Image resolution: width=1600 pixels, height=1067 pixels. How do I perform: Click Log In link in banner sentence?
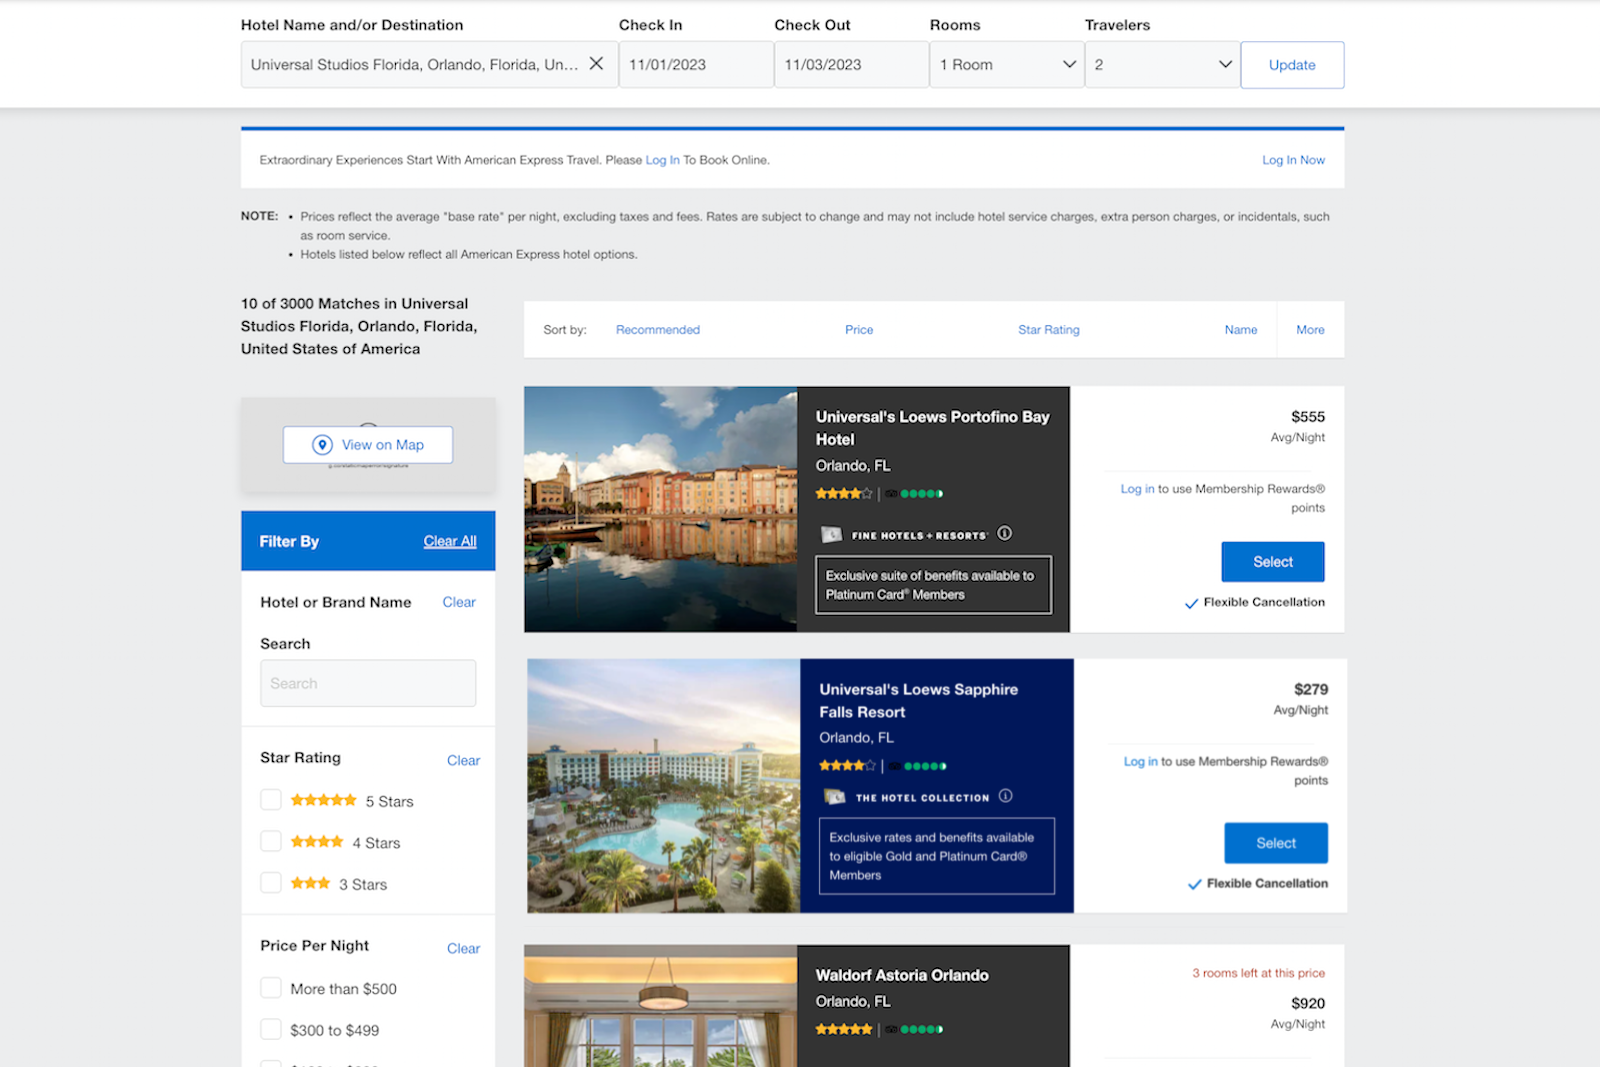click(662, 160)
